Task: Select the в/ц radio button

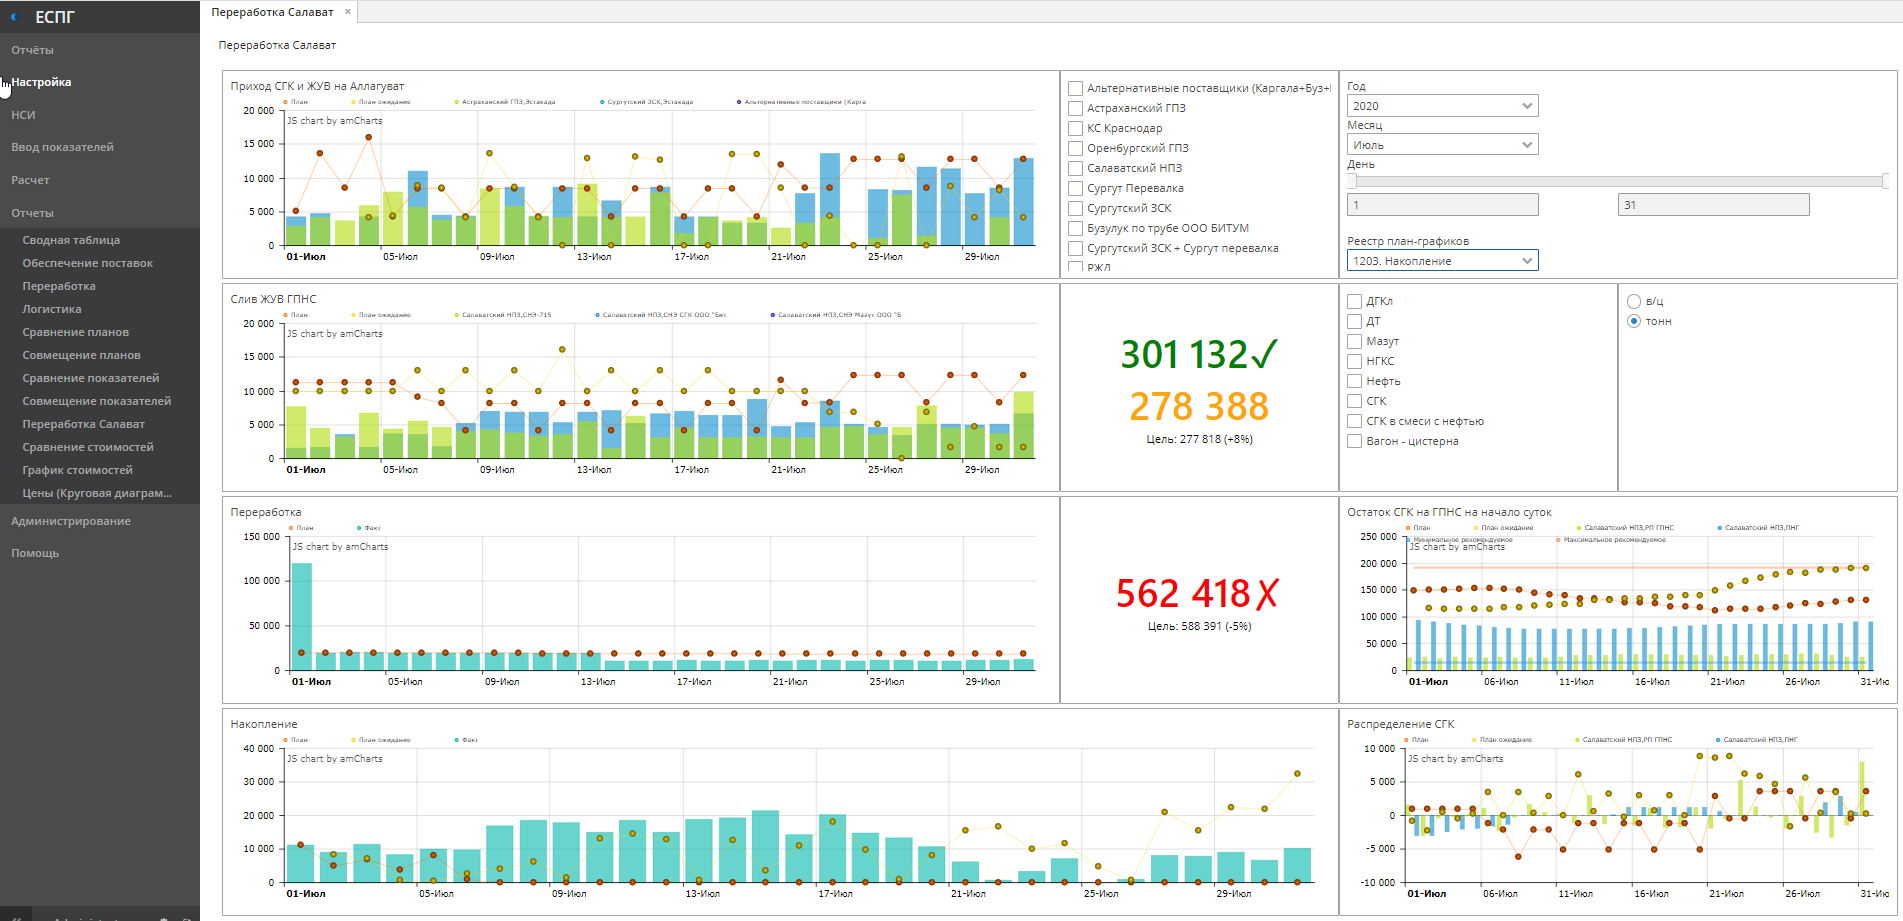Action: click(1634, 301)
